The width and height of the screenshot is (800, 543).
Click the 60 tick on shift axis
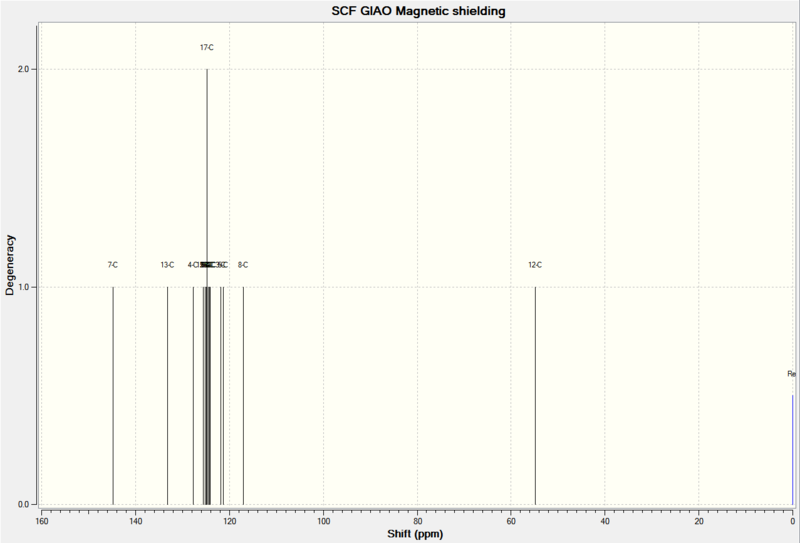[x=511, y=521]
